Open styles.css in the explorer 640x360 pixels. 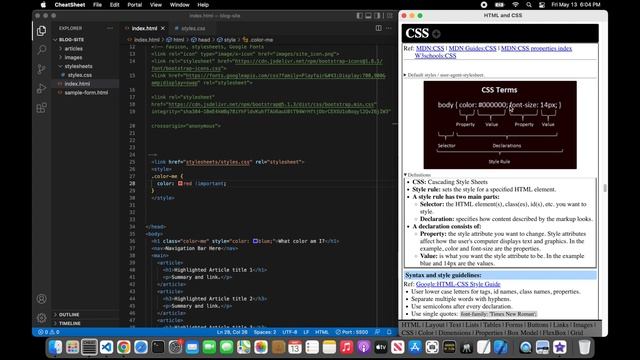pyautogui.click(x=80, y=75)
